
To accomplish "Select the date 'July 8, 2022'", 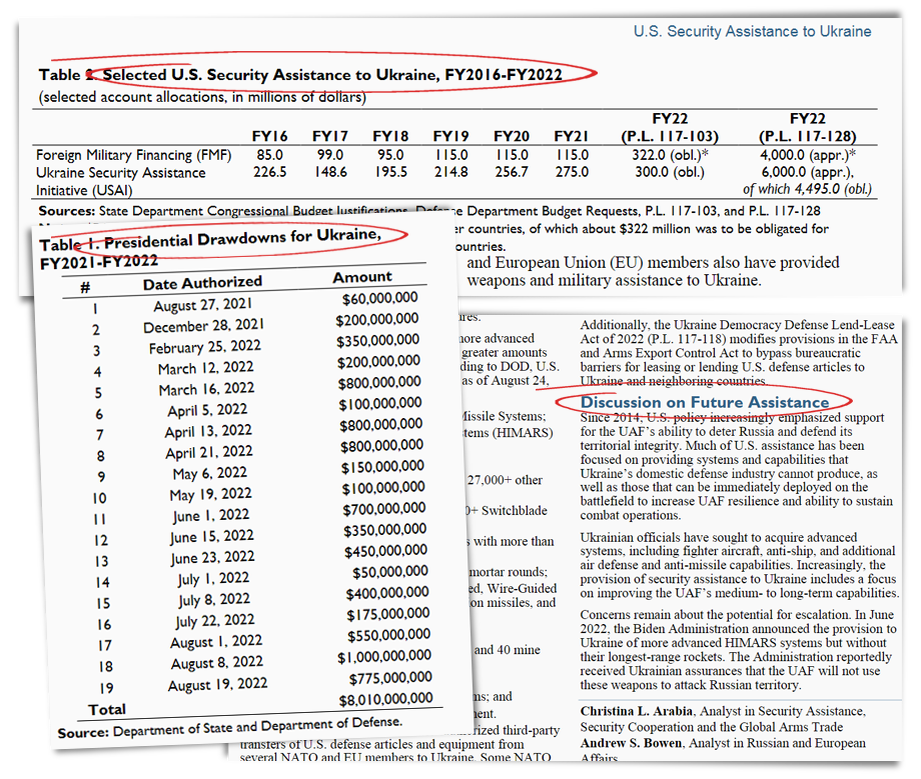I will click(214, 600).
